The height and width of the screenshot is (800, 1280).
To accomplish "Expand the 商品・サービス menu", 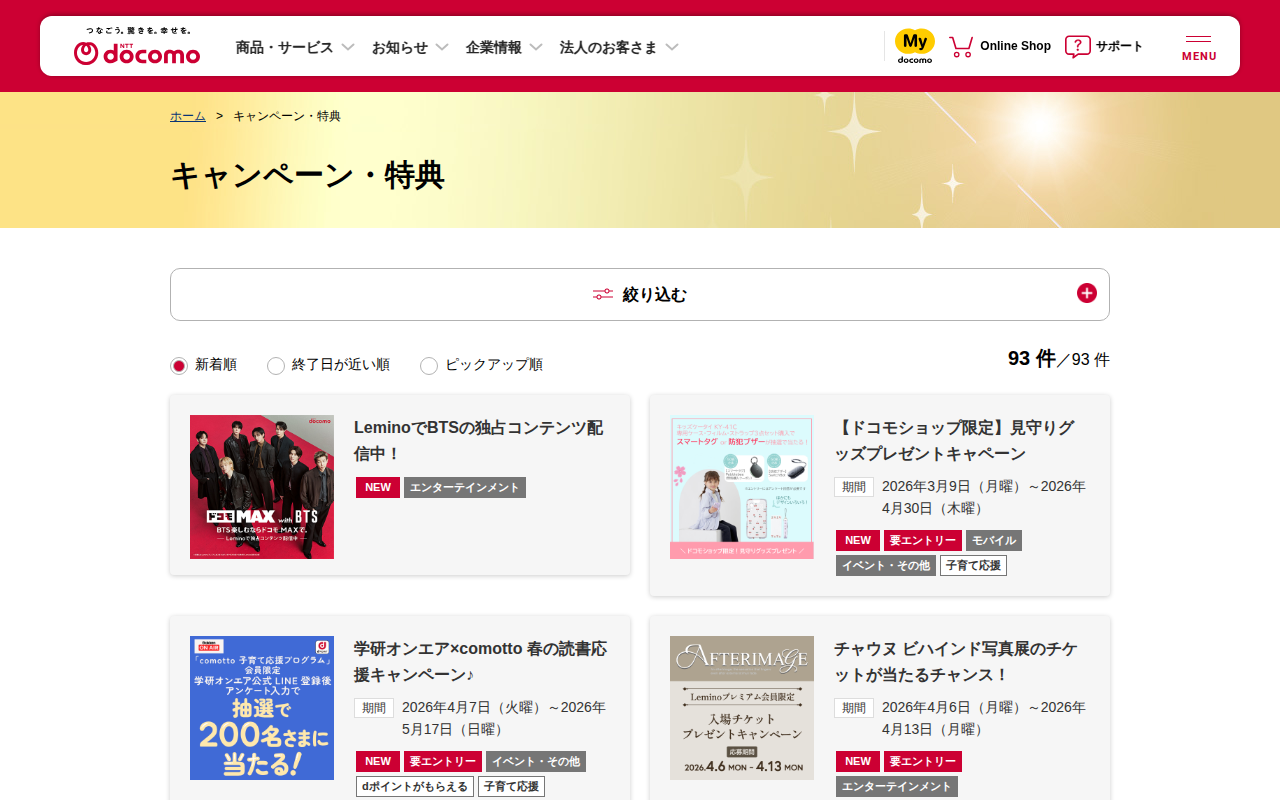I will tap(295, 47).
